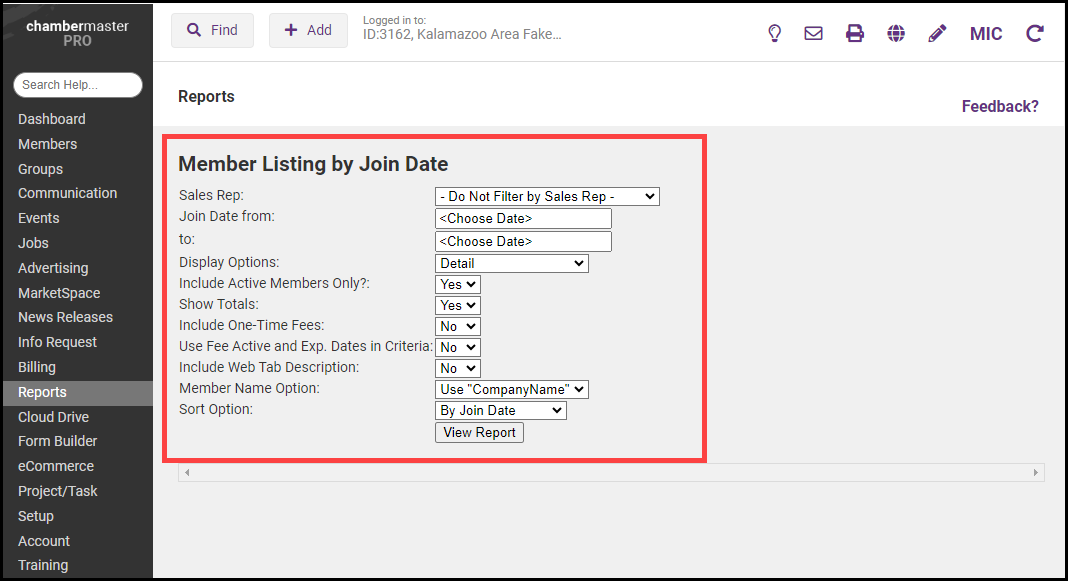Viewport: 1068px width, 581px height.
Task: Click the pencil edit icon
Action: [x=937, y=33]
